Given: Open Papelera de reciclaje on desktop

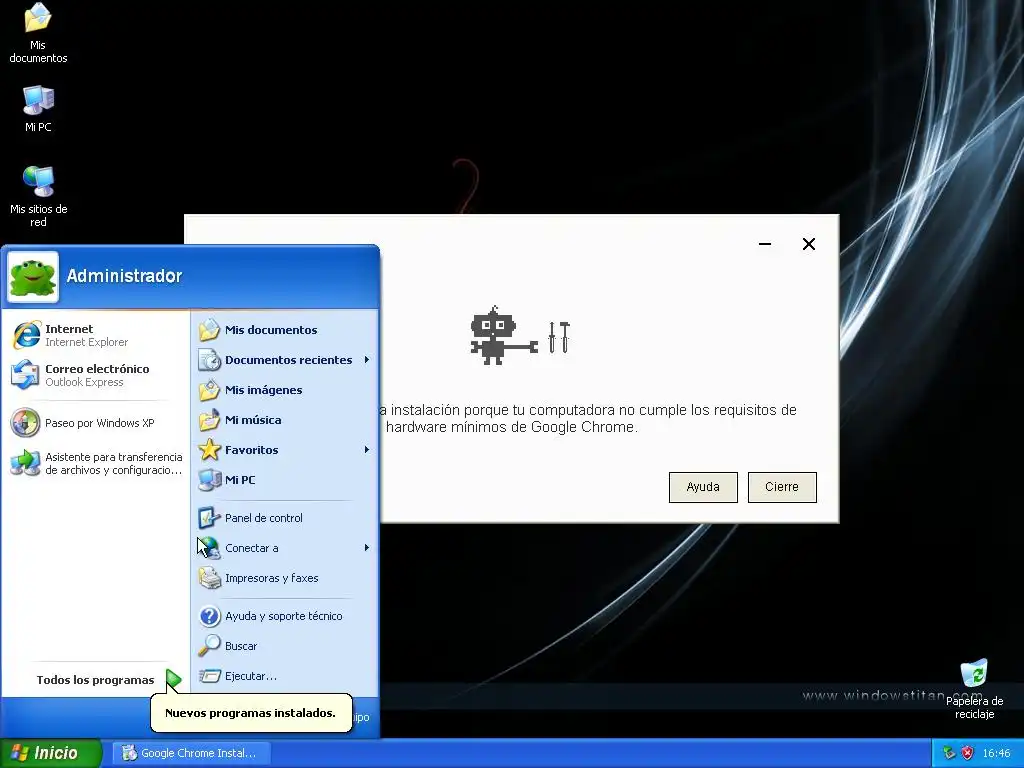Looking at the screenshot, I should pos(974,689).
